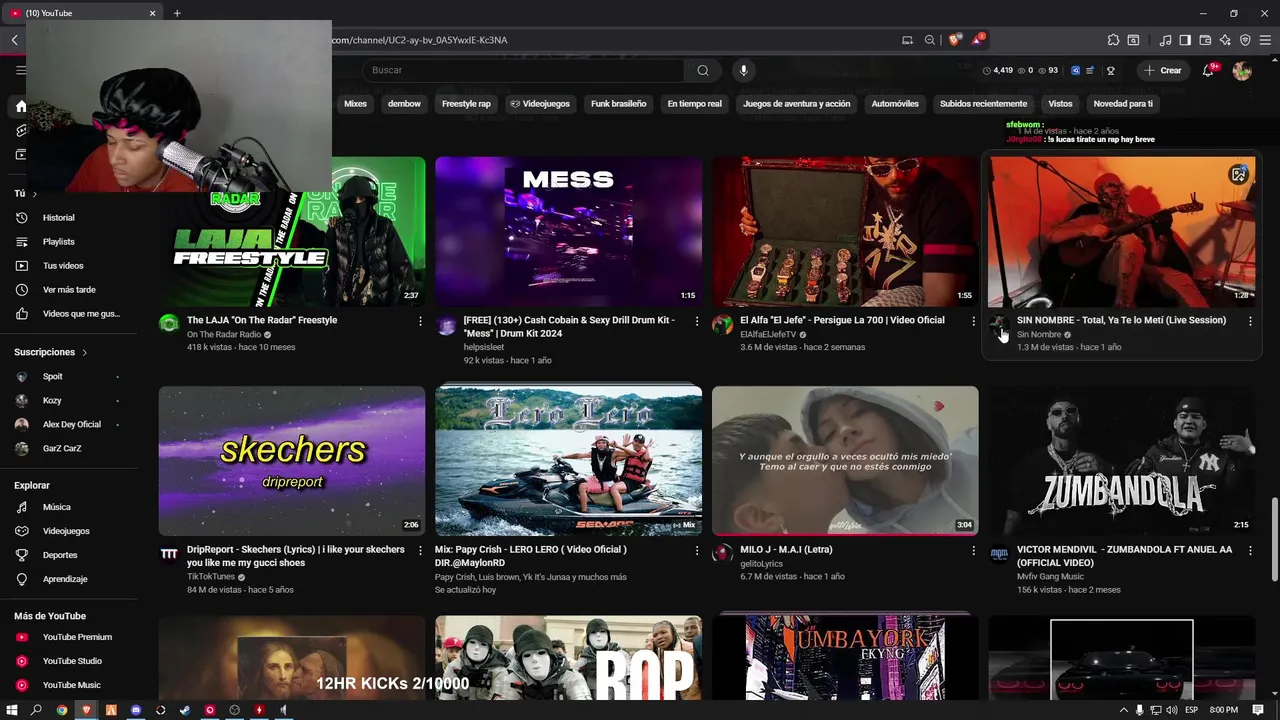Open Aprendizaje in the Explorar section
The width and height of the screenshot is (1280, 720).
(x=67, y=579)
